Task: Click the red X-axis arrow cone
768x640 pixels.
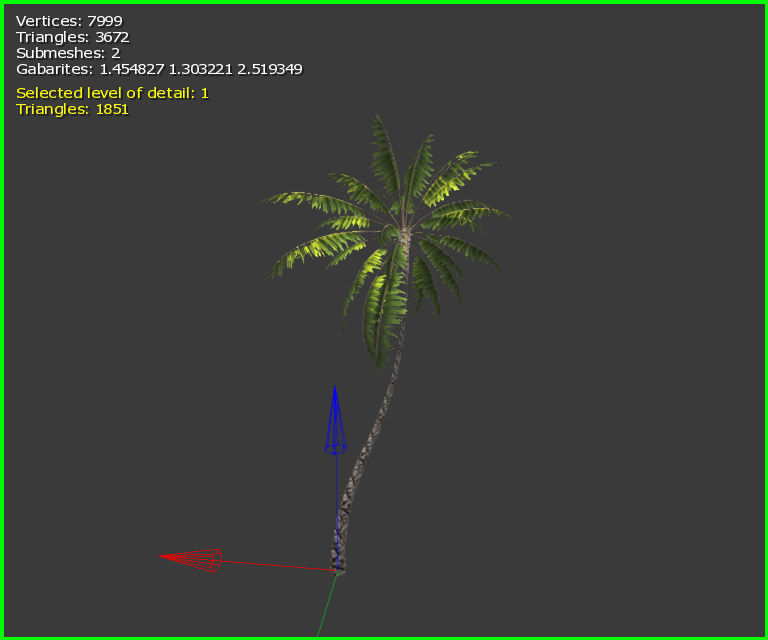Action: (191, 560)
